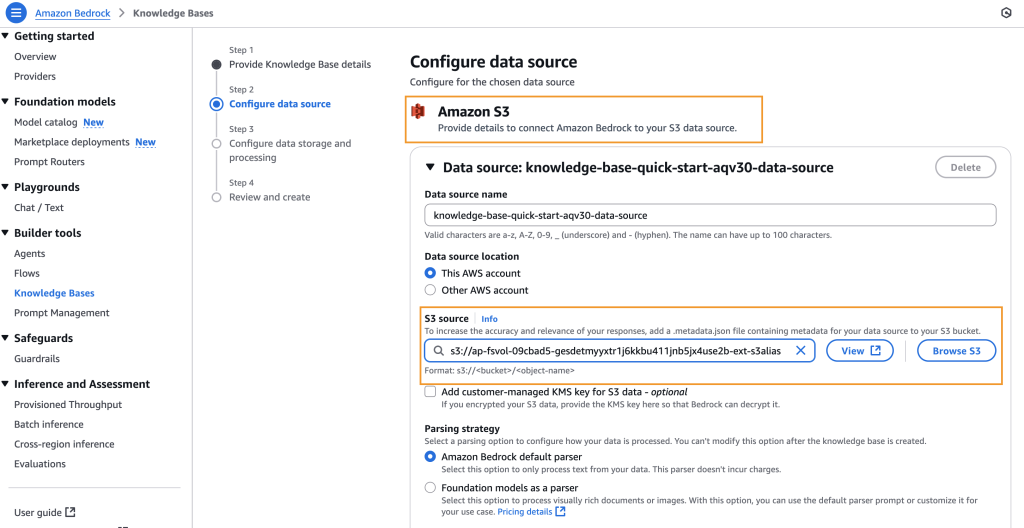Click the Data source name input field

[710, 215]
